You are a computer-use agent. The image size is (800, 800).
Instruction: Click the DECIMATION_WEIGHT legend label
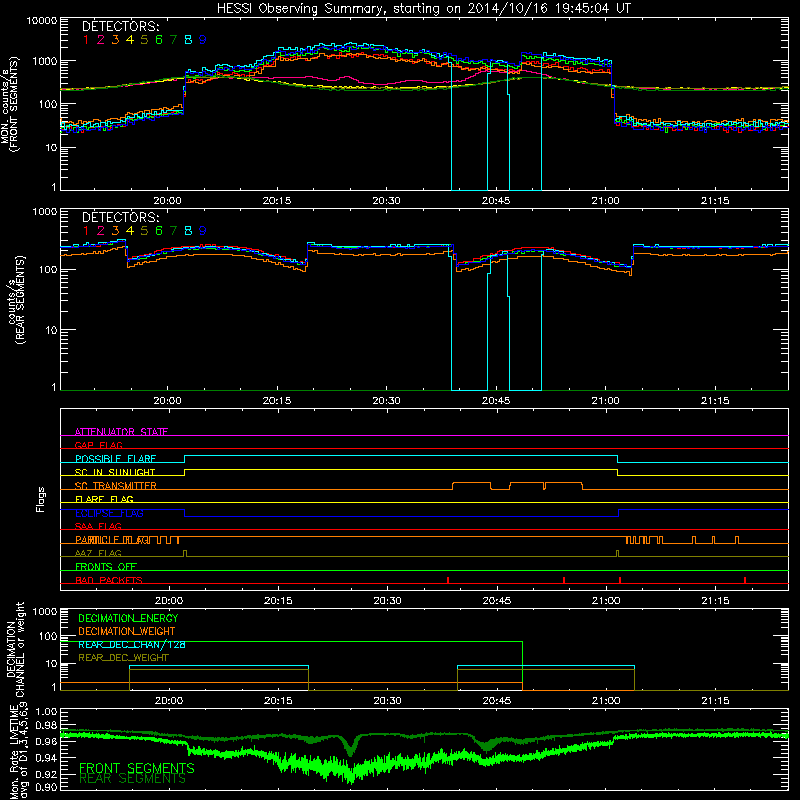(x=127, y=631)
